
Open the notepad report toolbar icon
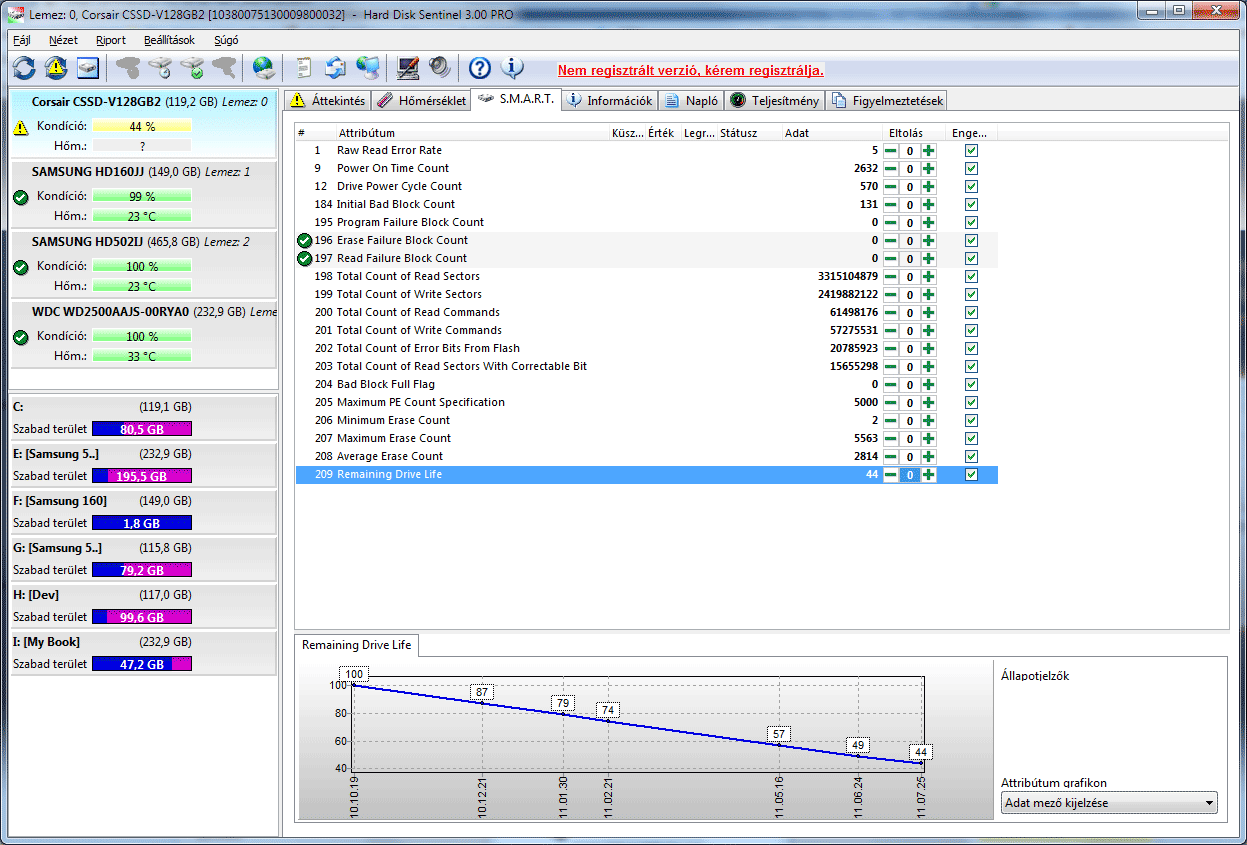(303, 68)
